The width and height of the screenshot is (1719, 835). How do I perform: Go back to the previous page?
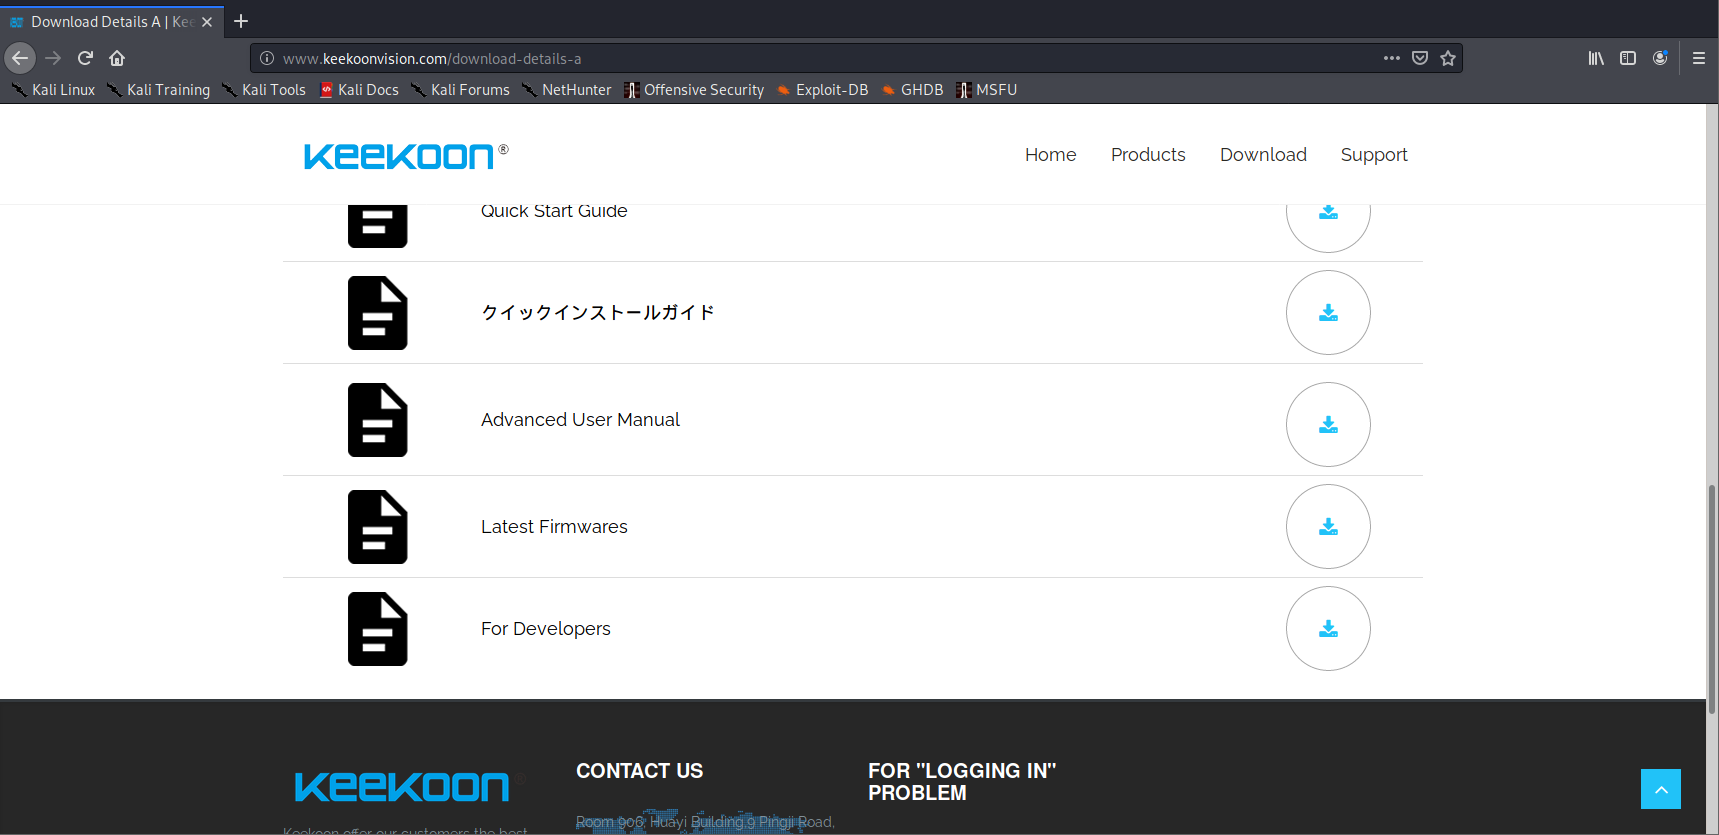[x=20, y=58]
